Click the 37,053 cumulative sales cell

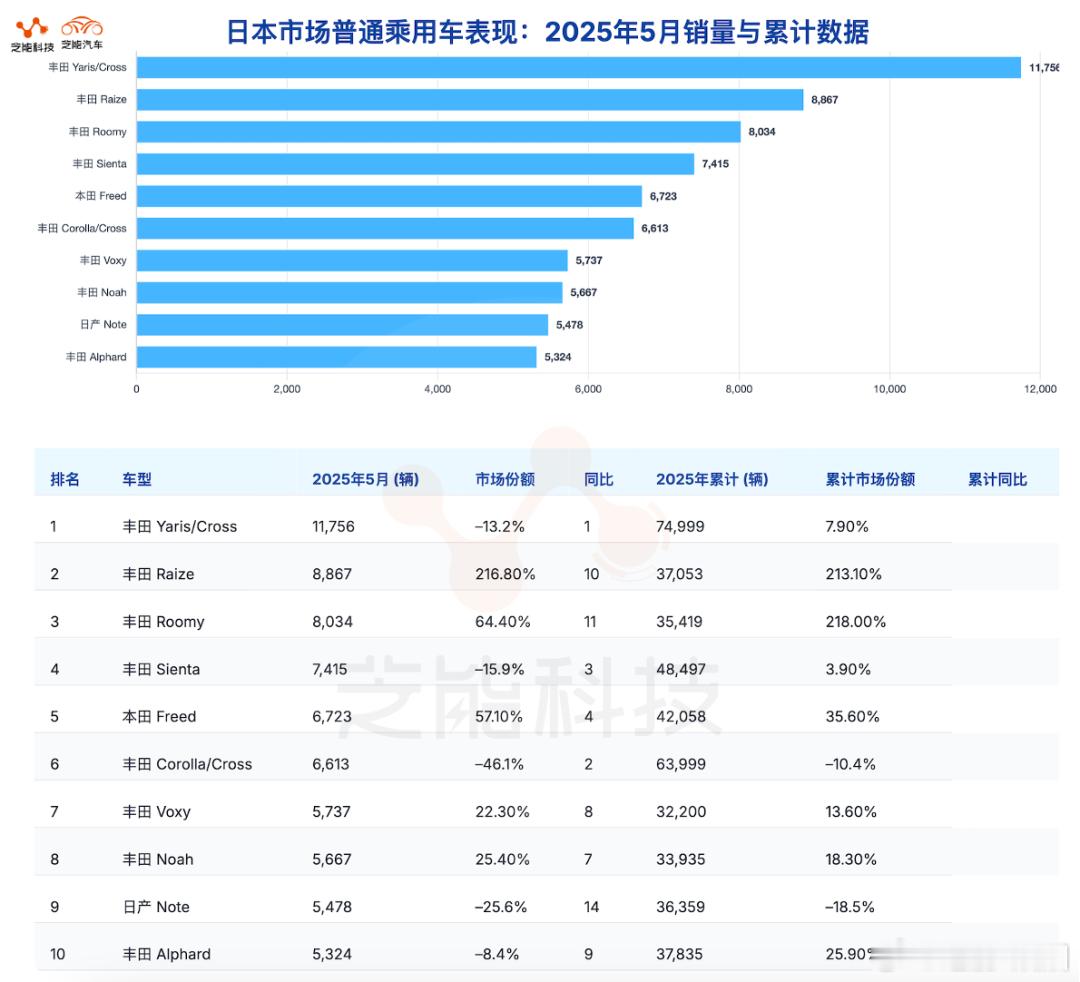[680, 574]
